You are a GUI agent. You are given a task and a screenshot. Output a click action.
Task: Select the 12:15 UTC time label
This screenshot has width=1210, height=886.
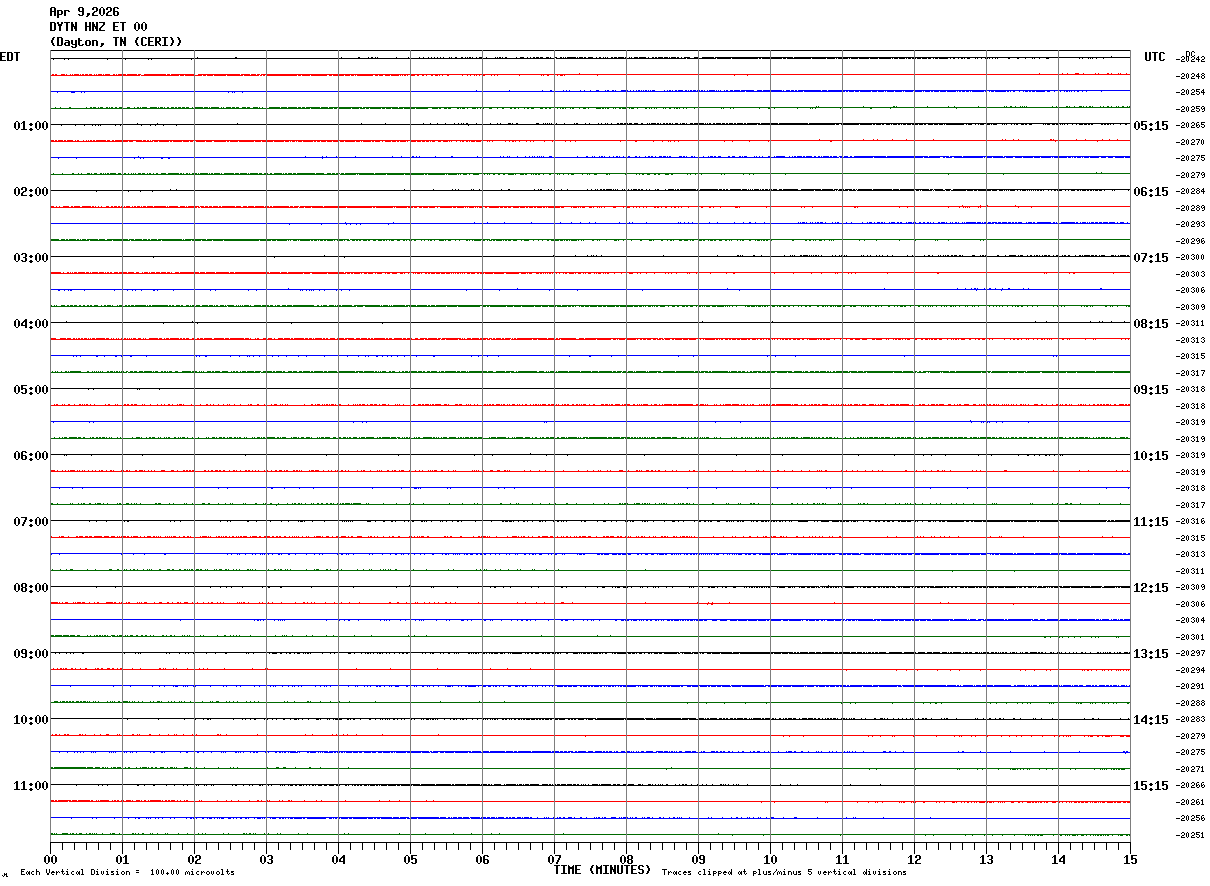point(1151,588)
